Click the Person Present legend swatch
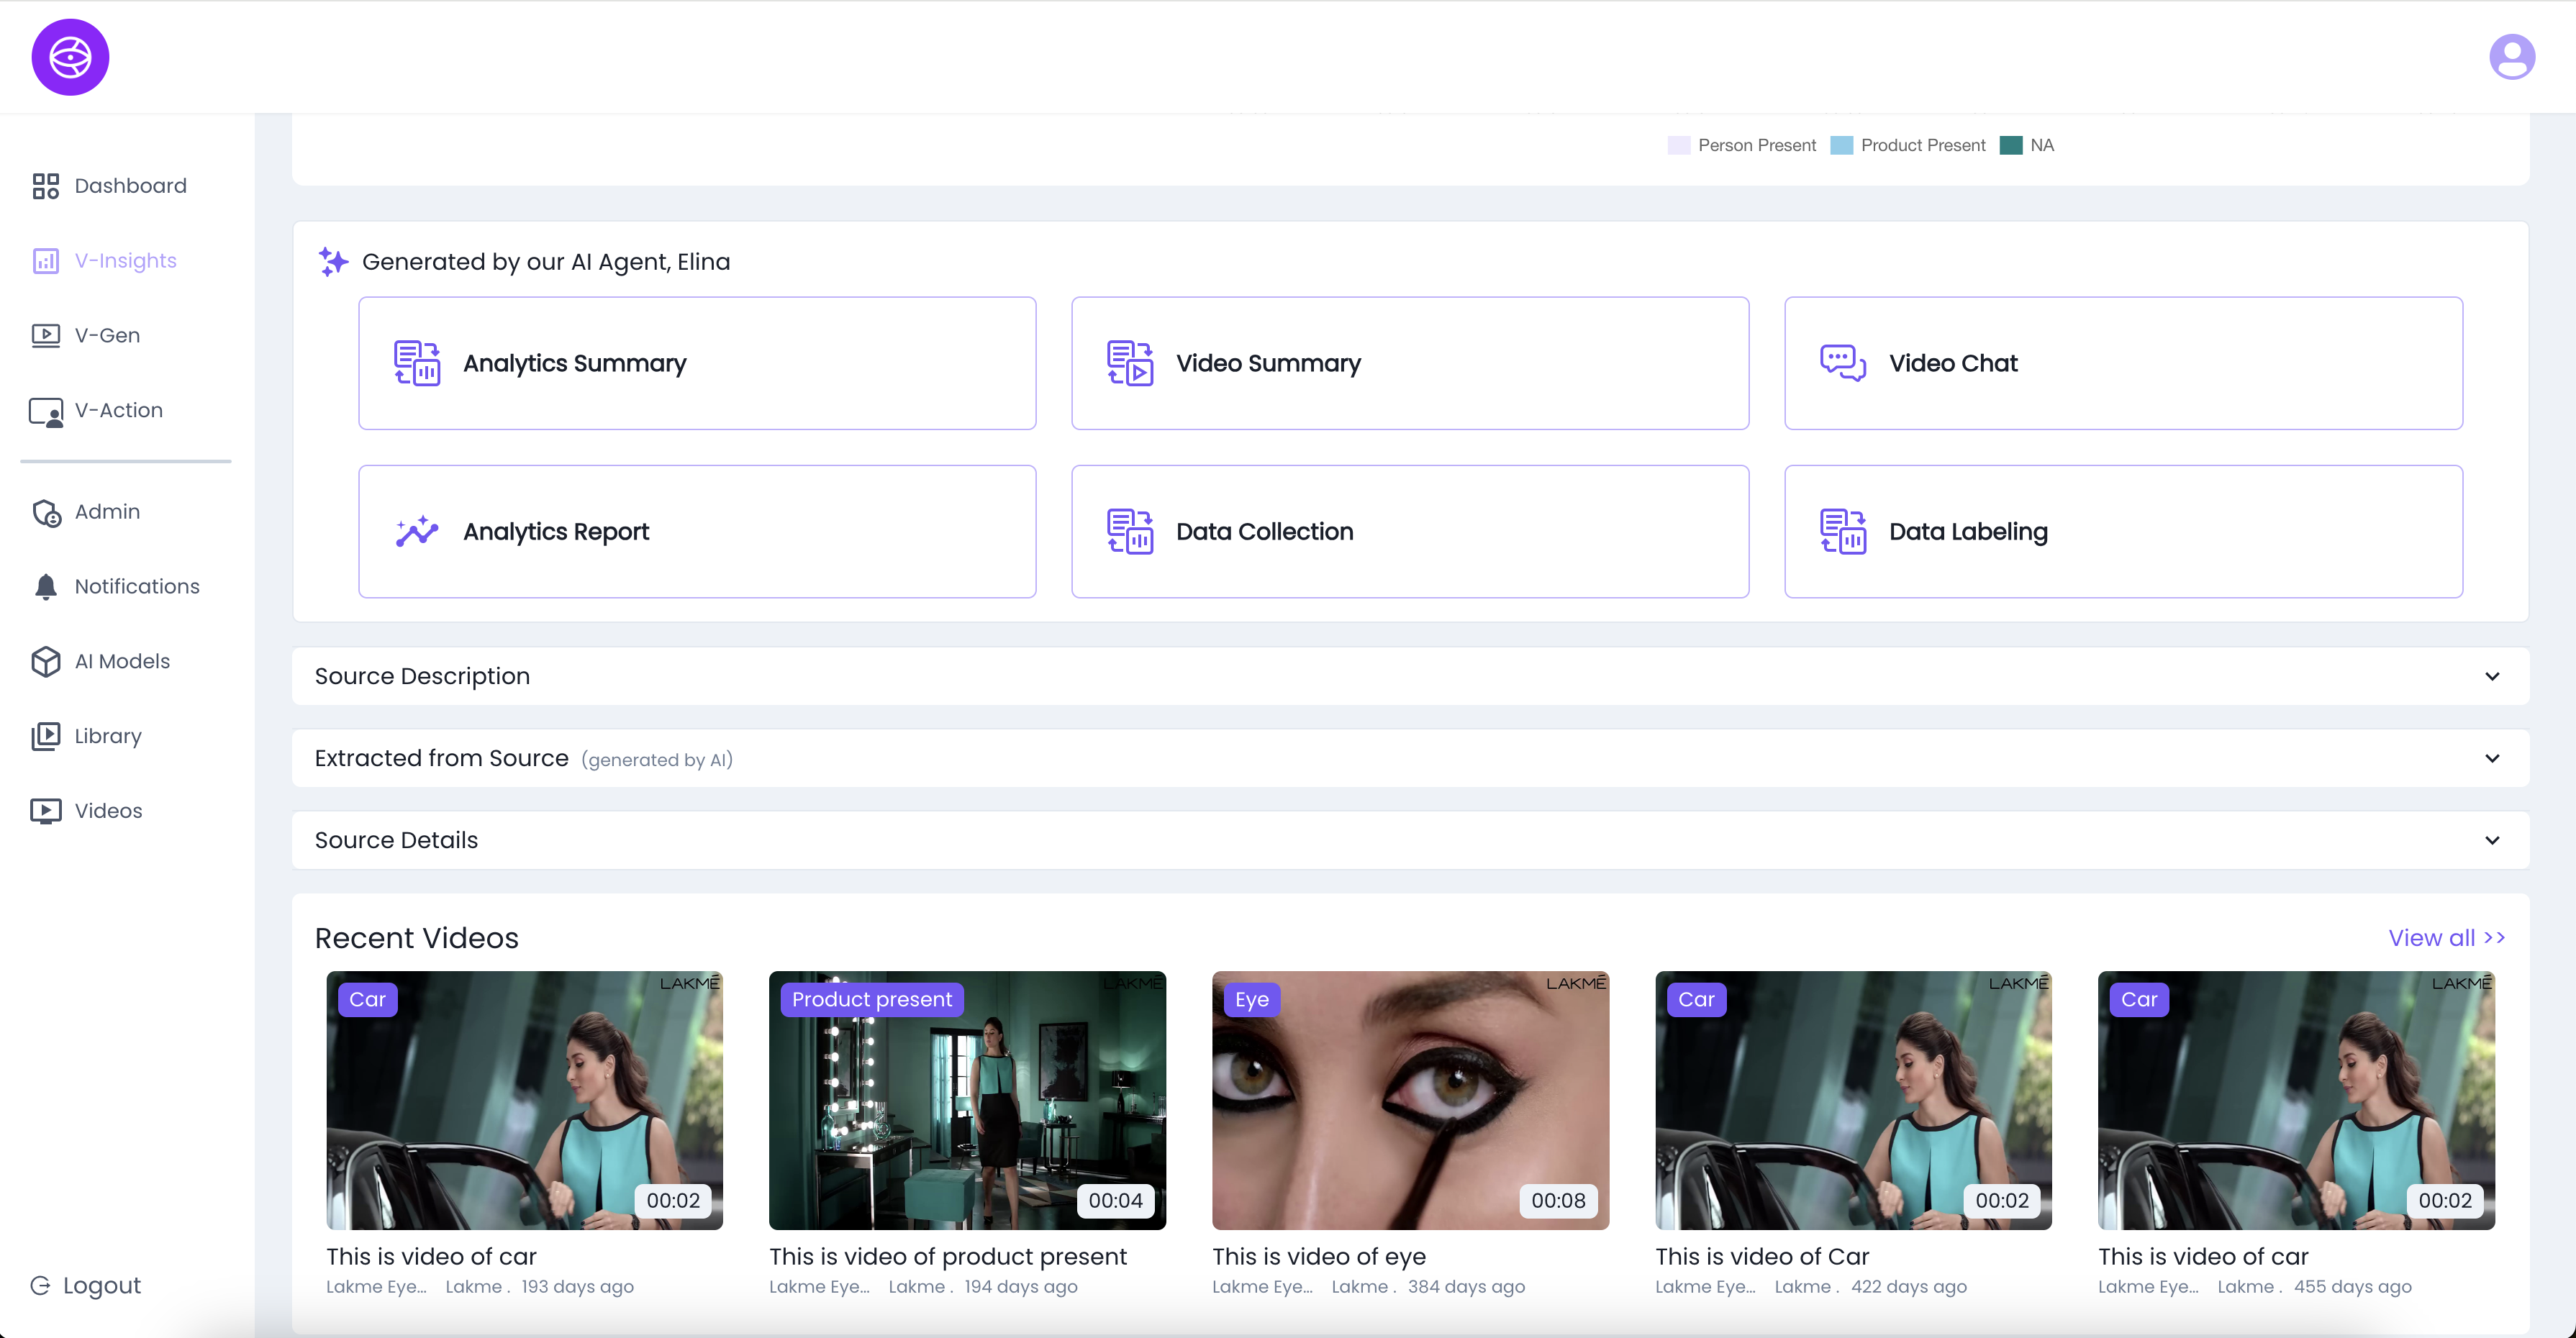The height and width of the screenshot is (1338, 2576). tap(1678, 145)
